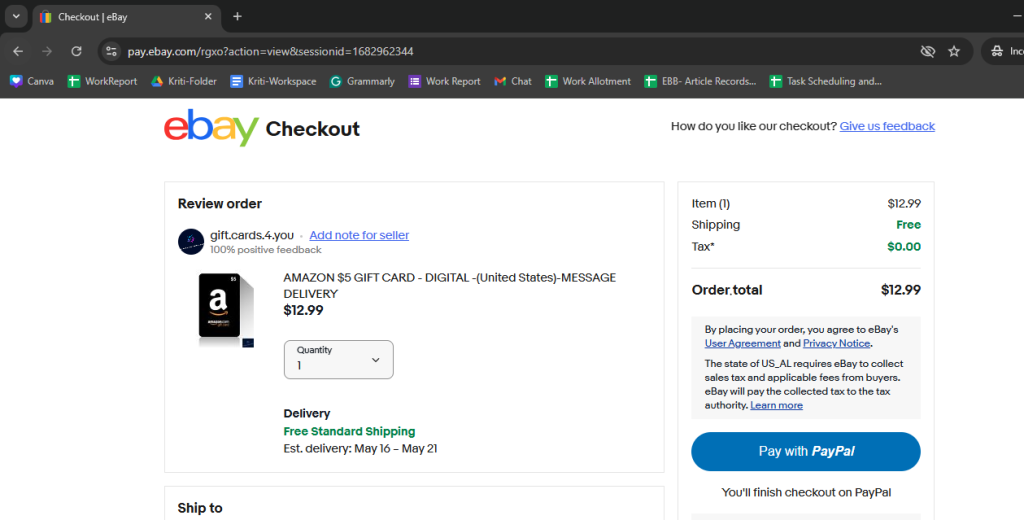Open the Kriti-Folder bookmark
Screen dimensions: 1024x520
pos(184,81)
